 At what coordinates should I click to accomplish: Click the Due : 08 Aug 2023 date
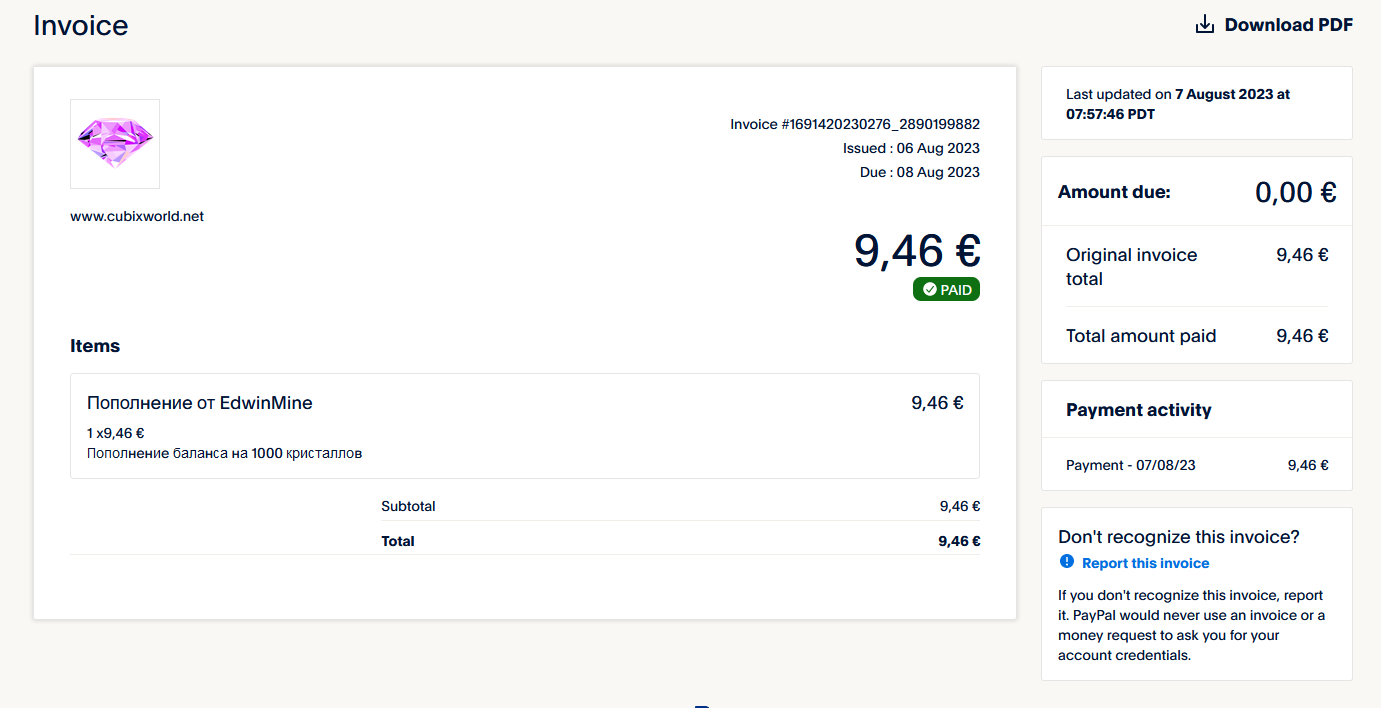pyautogui.click(x=919, y=172)
